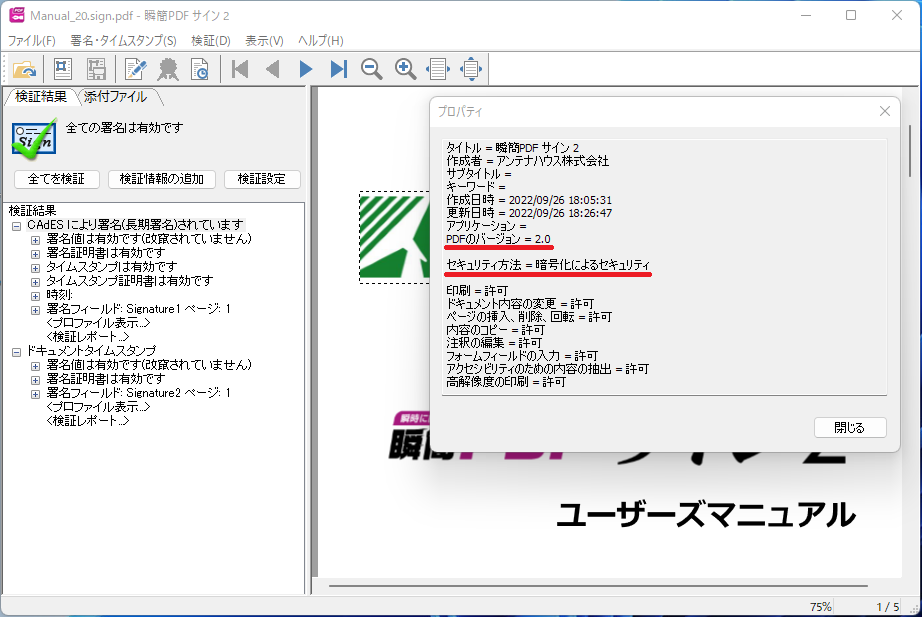Viewport: 922px width, 617px height.
Task: Switch to the 添付ファイル tab
Action: tap(116, 97)
